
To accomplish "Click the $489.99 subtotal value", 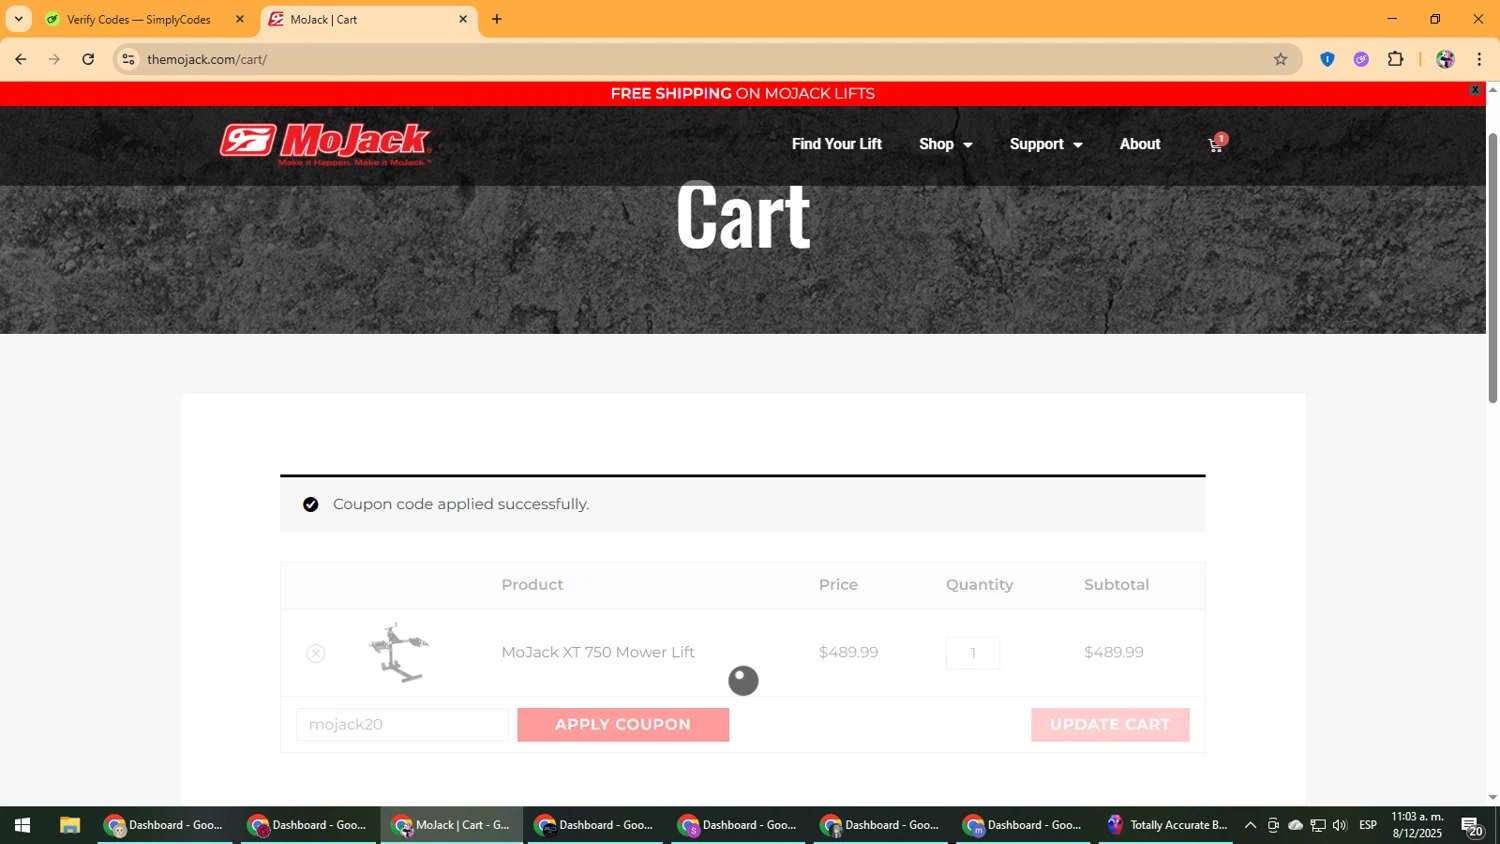I will coord(1114,652).
